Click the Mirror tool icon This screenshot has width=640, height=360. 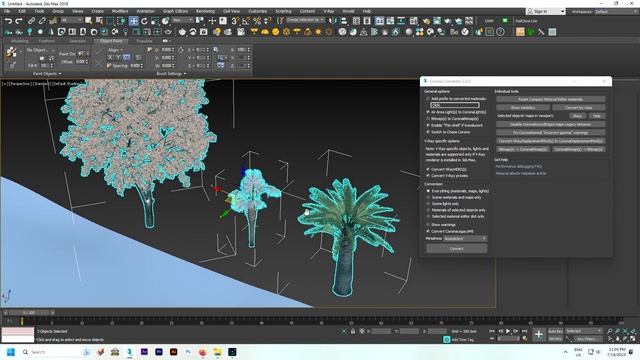(333, 20)
